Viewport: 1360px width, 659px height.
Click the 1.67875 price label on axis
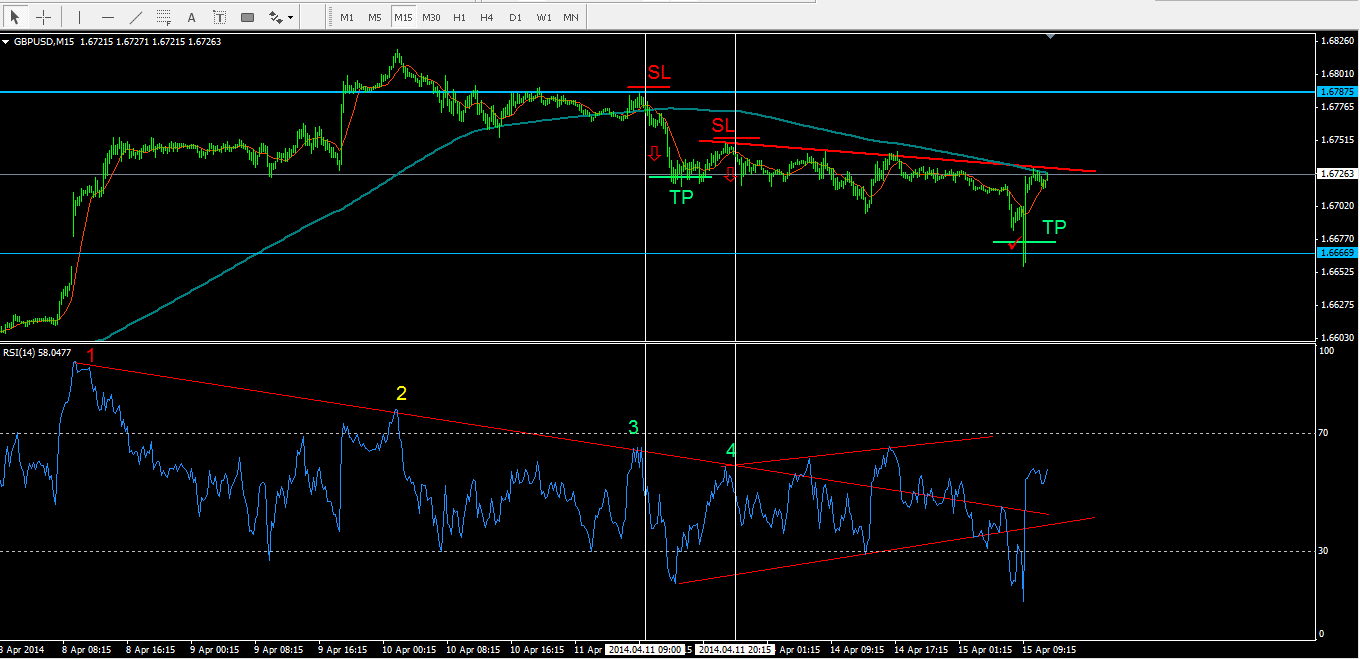[1336, 91]
